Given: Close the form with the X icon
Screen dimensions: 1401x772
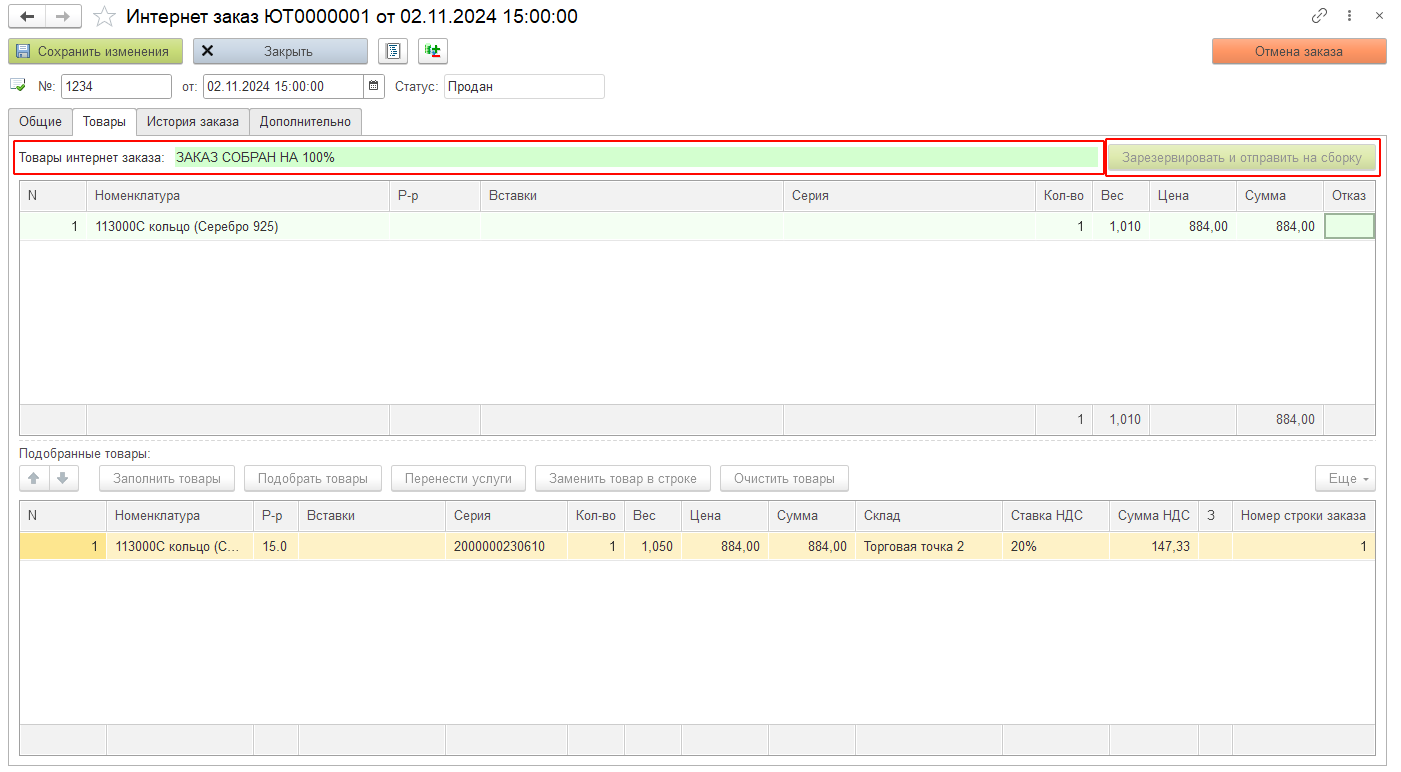Looking at the screenshot, I should pyautogui.click(x=1379, y=17).
